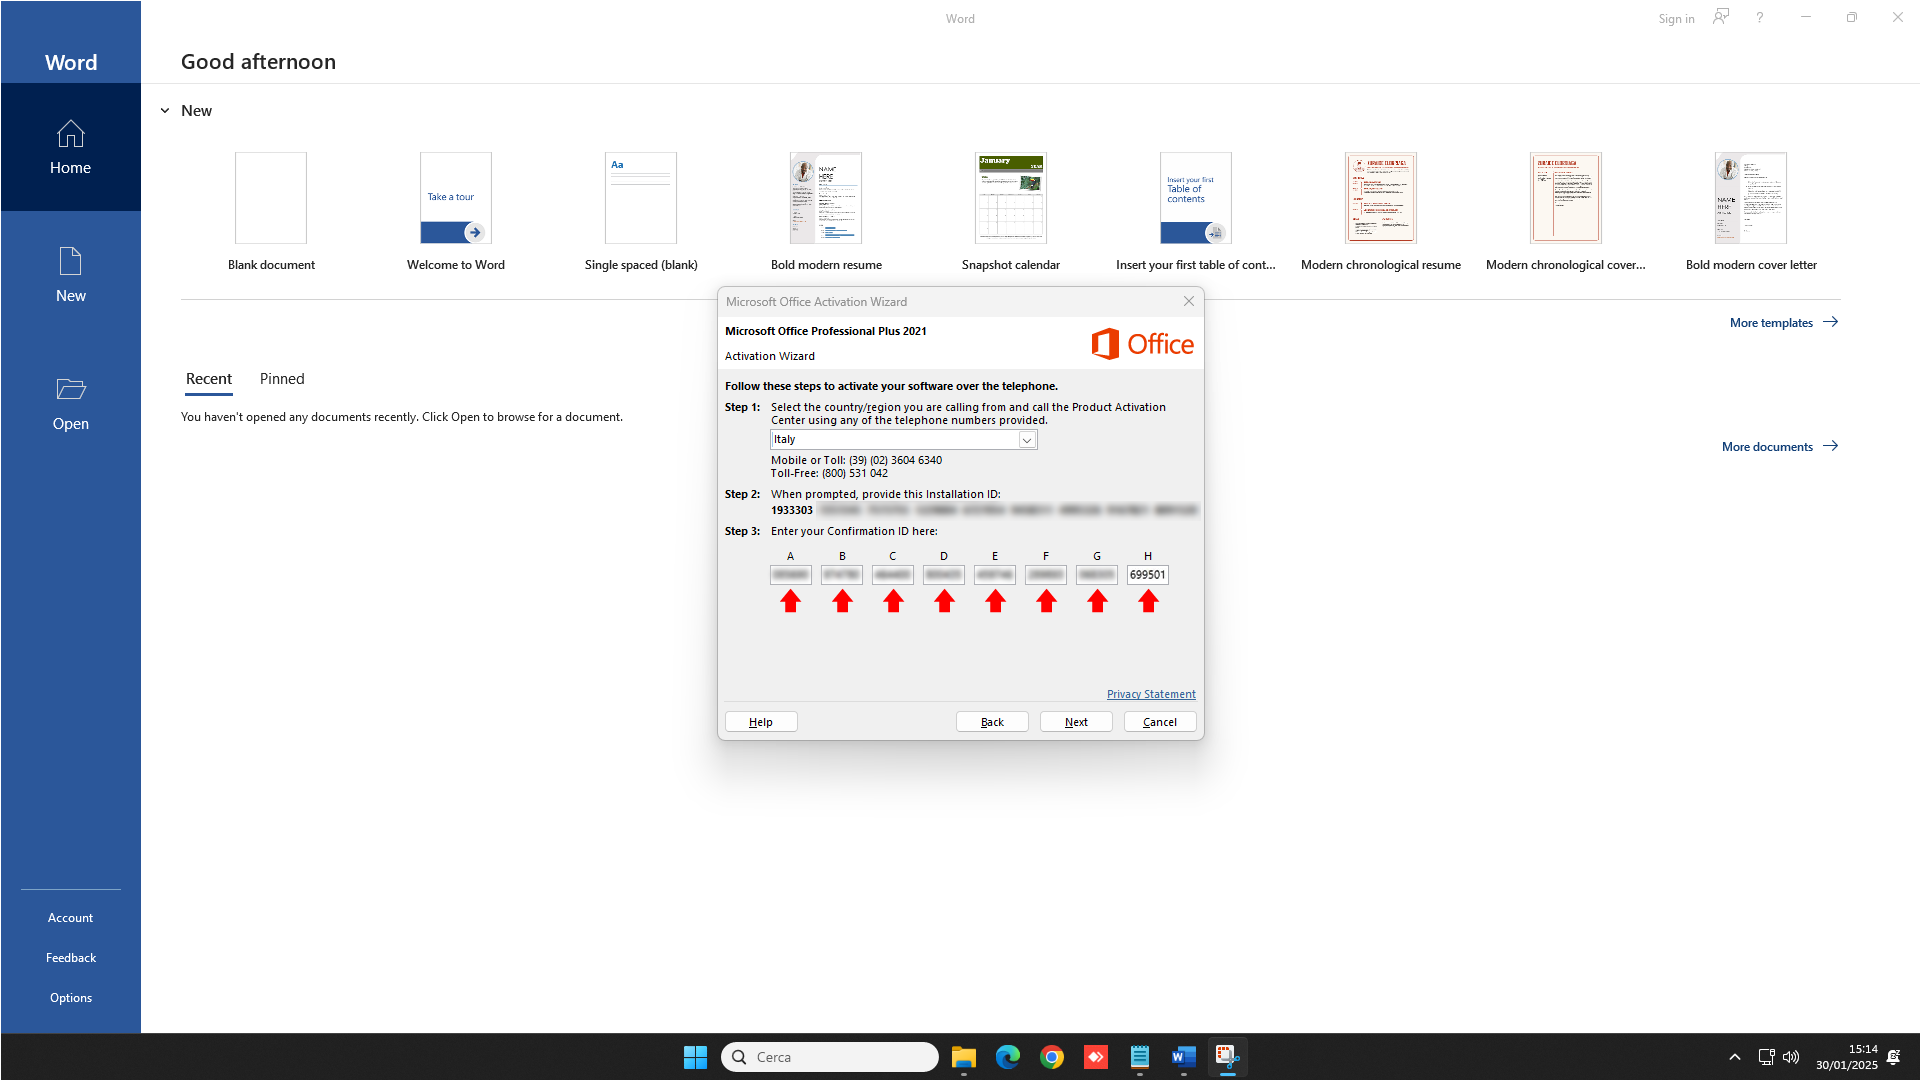Click Confirmation ID field E
This screenshot has width=1920, height=1080.
click(x=994, y=575)
